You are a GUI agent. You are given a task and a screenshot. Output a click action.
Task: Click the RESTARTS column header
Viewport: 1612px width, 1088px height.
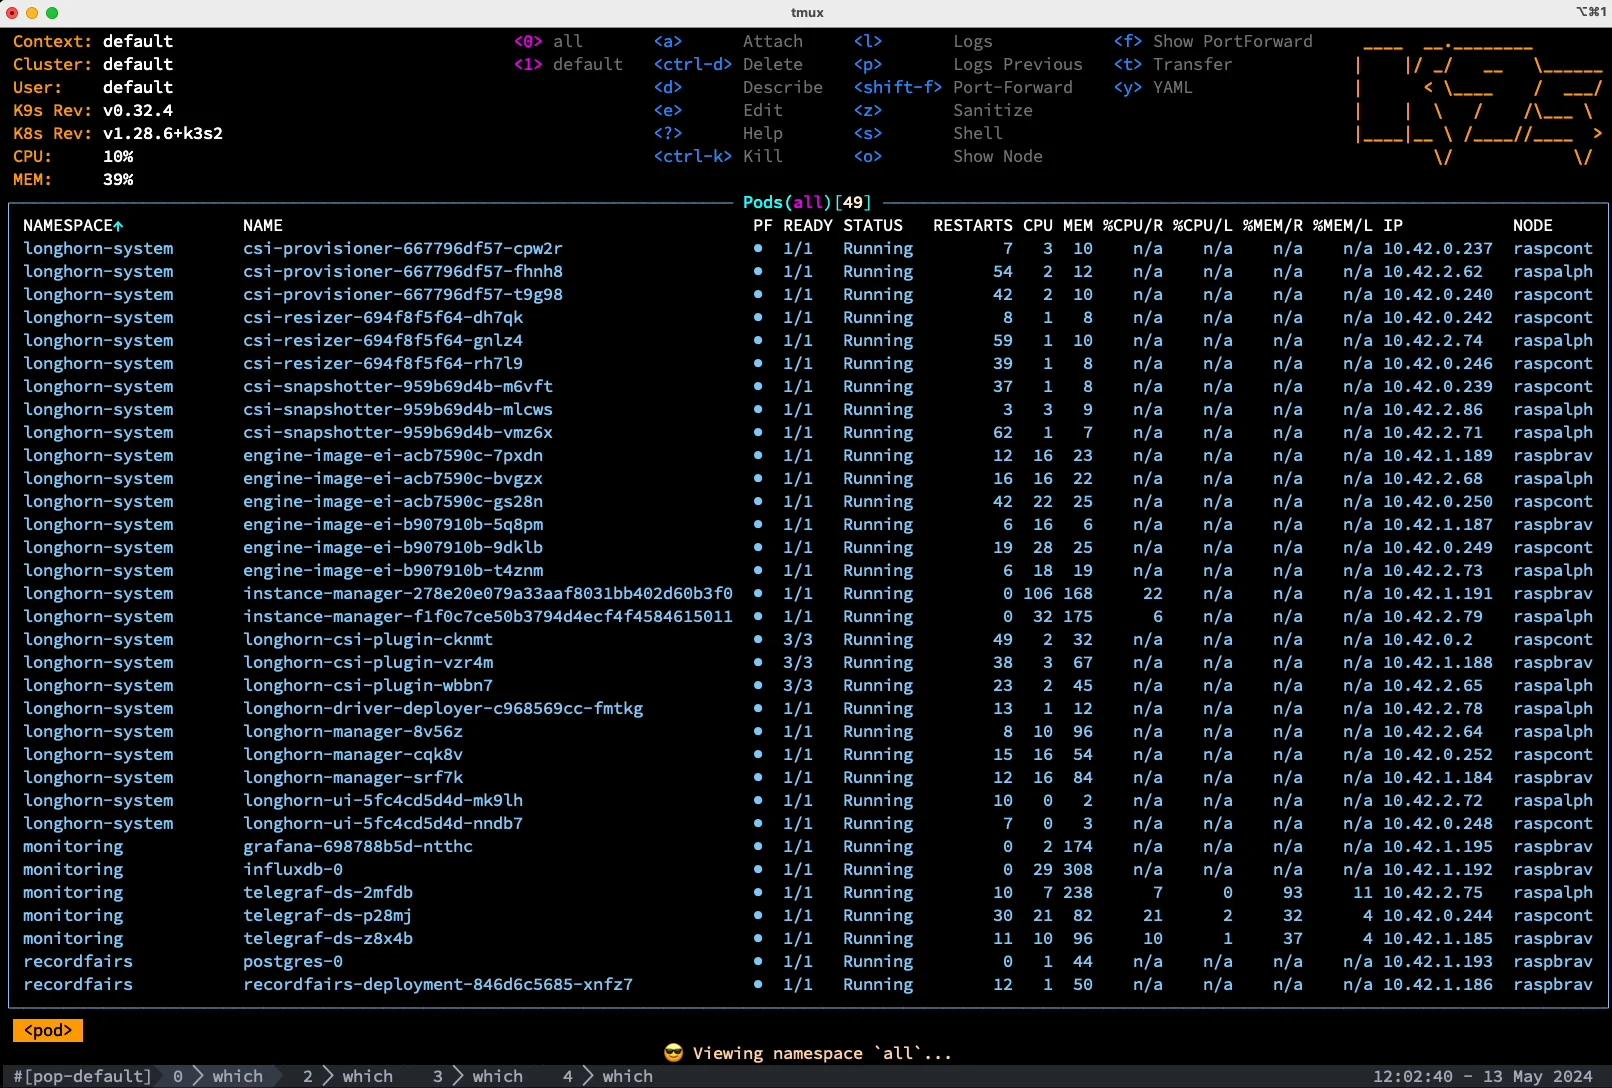(x=973, y=226)
